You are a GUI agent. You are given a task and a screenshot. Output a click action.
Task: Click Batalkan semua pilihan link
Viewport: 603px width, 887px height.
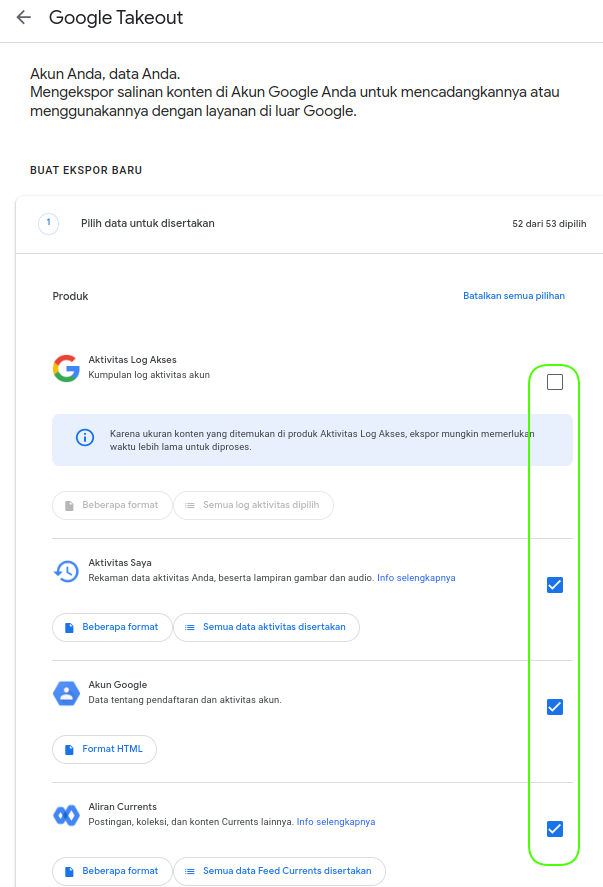(x=513, y=296)
